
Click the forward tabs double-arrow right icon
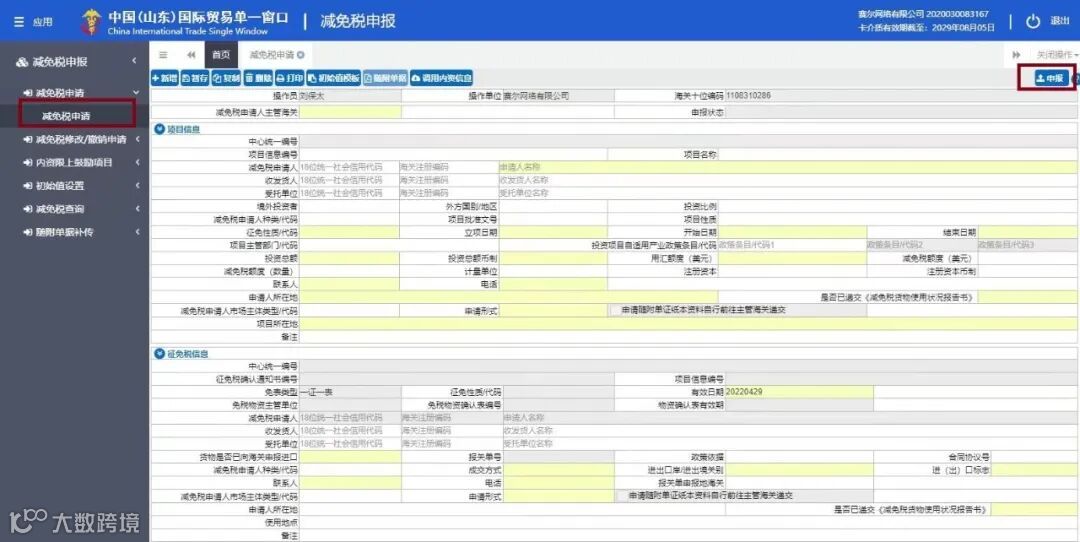click(1016, 55)
